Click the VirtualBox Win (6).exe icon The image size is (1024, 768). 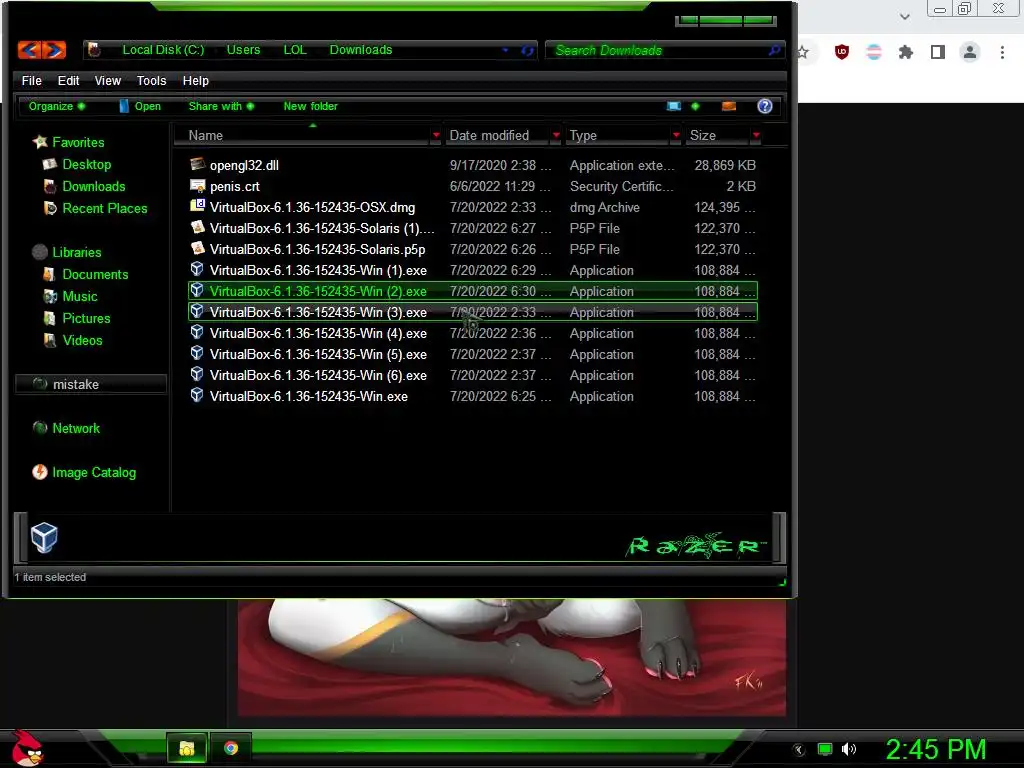coord(197,374)
